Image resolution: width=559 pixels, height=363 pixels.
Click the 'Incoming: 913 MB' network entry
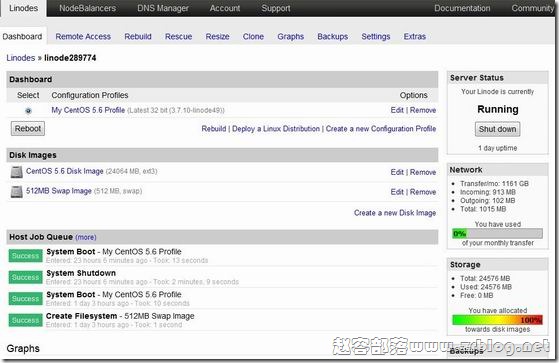pos(488,192)
